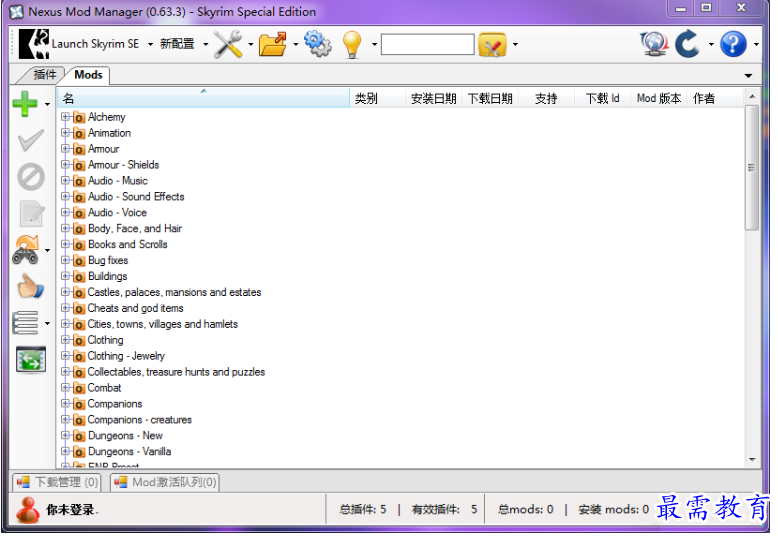Open the tab strip overflow dropdown arrow
The width and height of the screenshot is (778, 539).
click(x=748, y=75)
